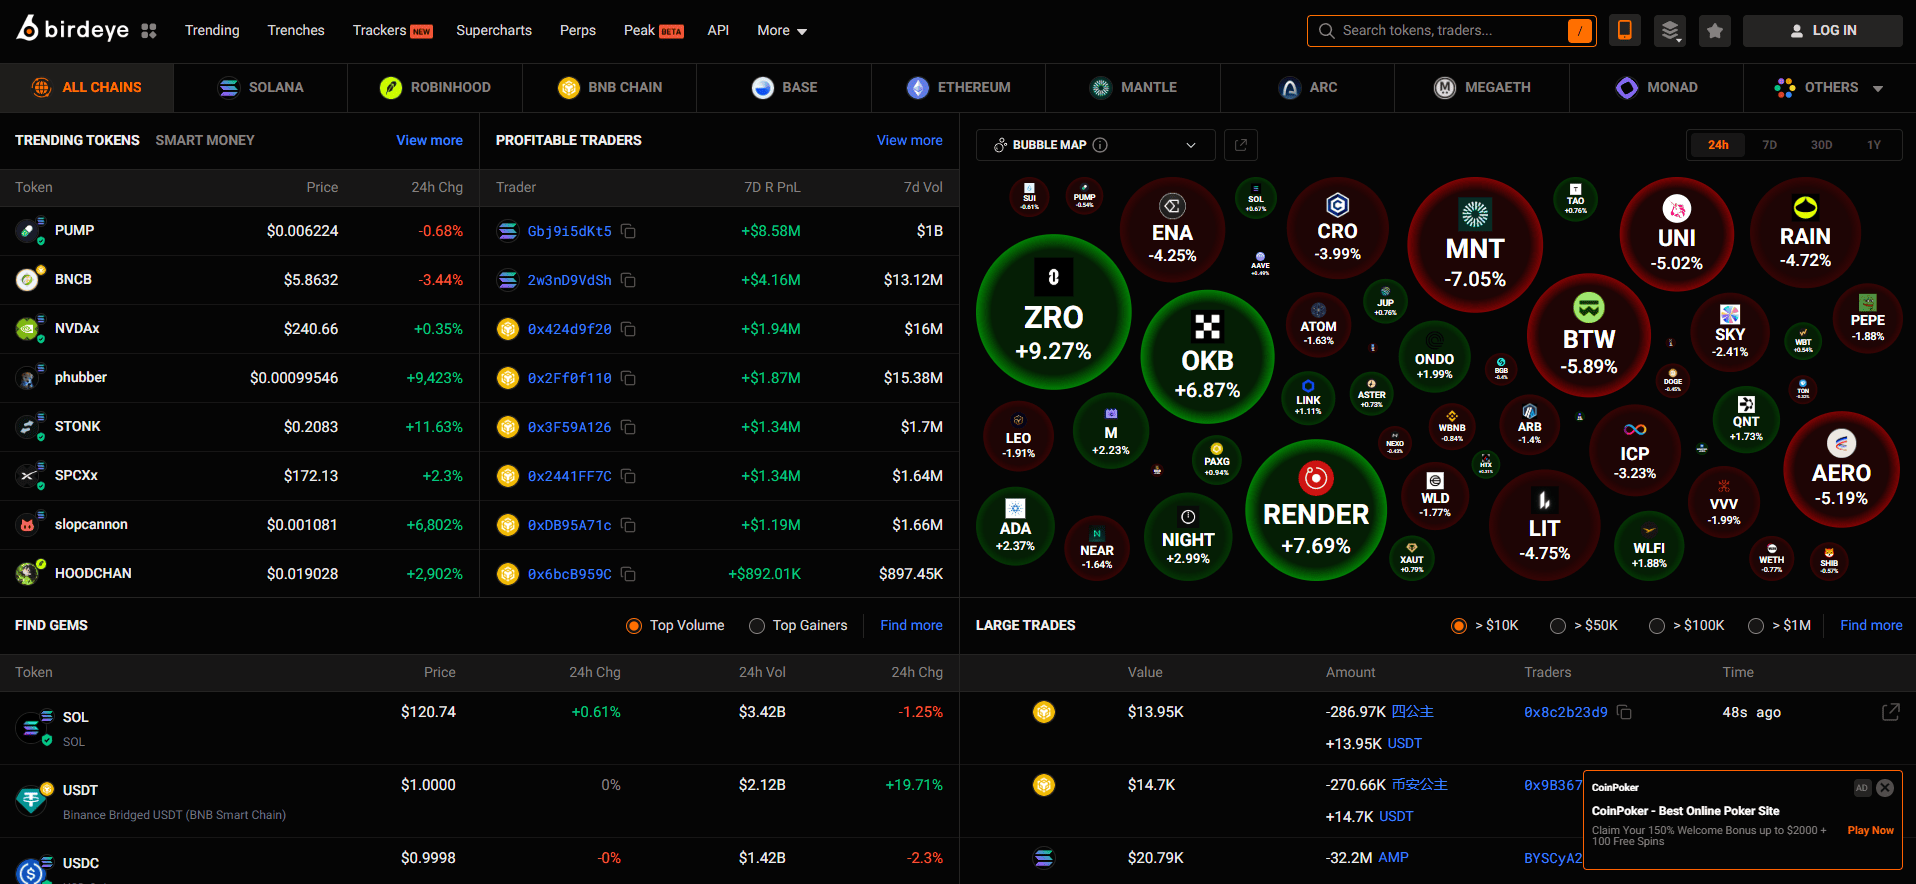Open the apps grid icon beside birdeye logo
The image size is (1916, 884).
coord(149,31)
